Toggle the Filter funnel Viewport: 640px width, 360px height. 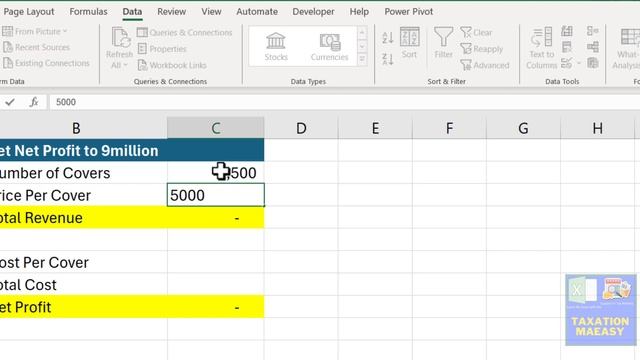coord(443,43)
